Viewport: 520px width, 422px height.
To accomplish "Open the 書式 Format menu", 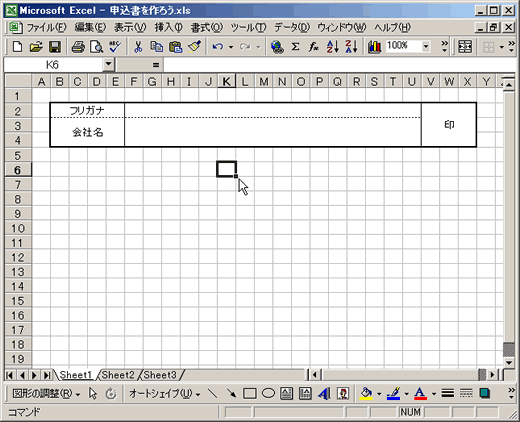I will [207, 28].
